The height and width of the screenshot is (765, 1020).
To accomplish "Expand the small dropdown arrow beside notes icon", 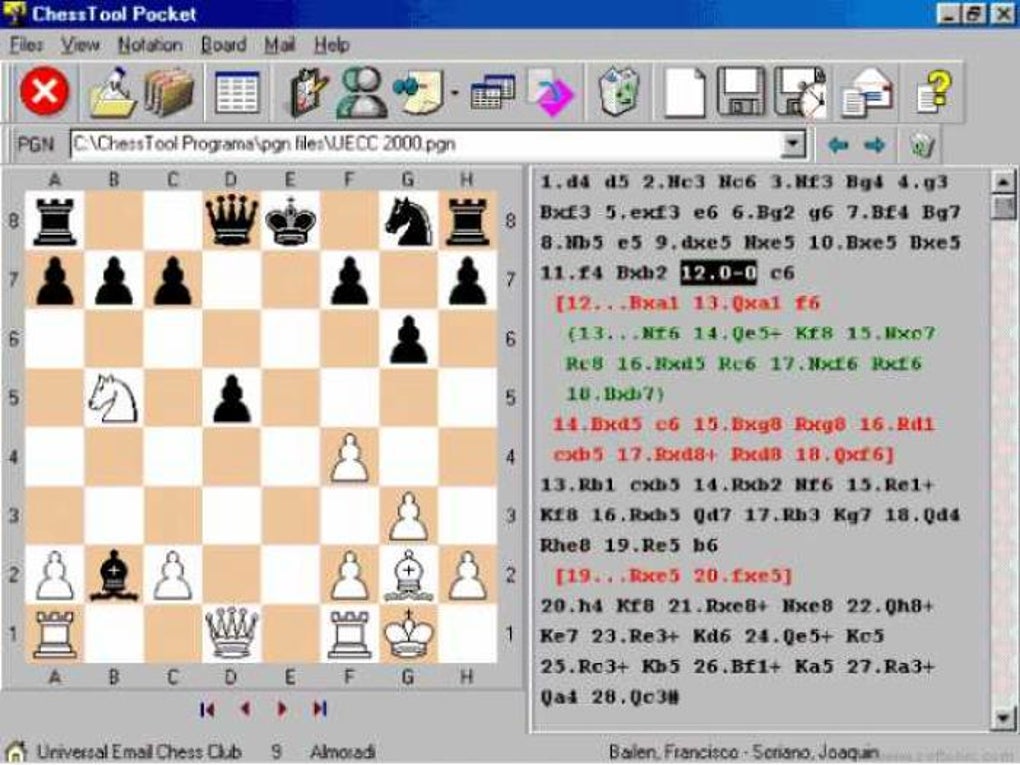I will (455, 92).
